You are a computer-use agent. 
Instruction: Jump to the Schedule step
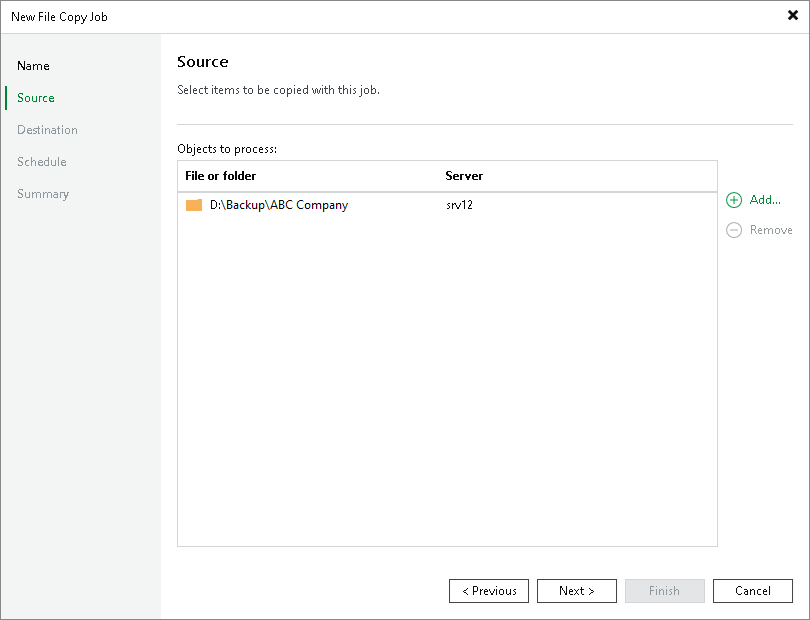[x=41, y=162]
